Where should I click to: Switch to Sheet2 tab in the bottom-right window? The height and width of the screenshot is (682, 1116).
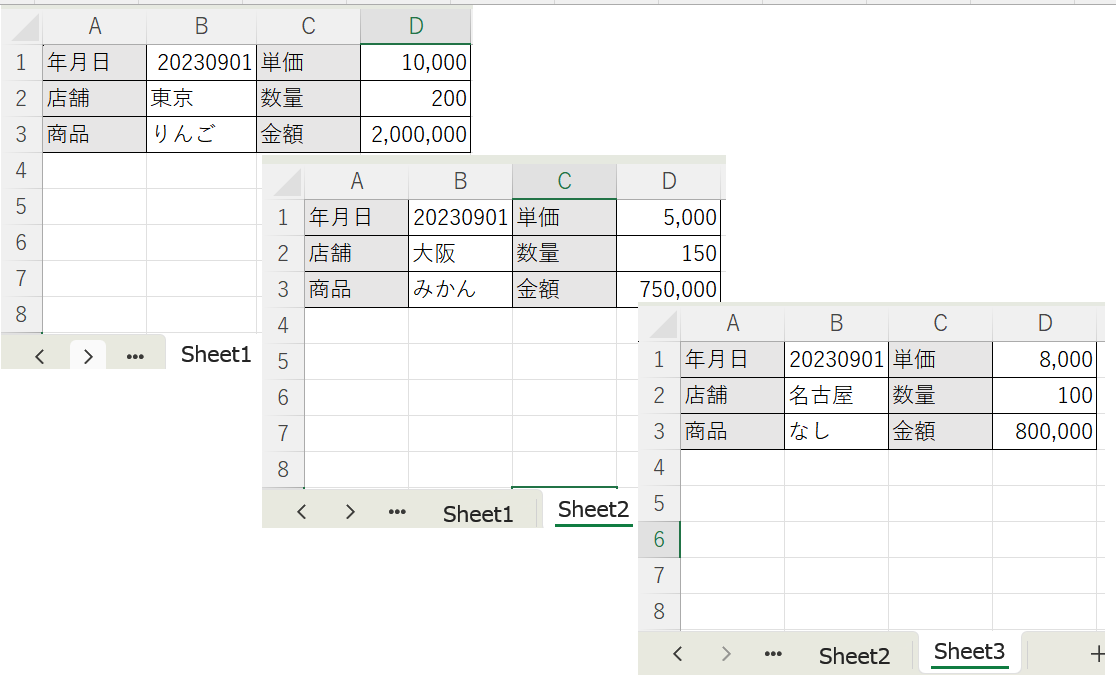[x=854, y=656]
